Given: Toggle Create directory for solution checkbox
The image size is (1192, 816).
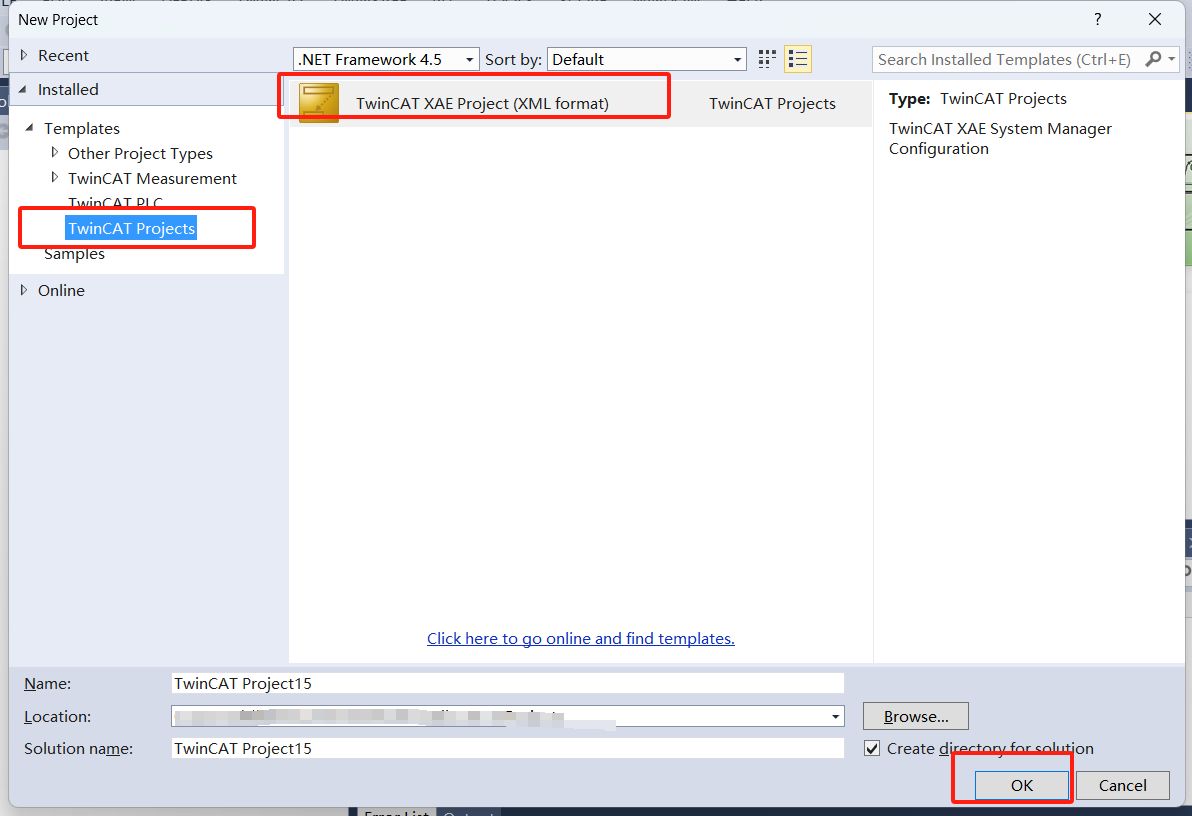Looking at the screenshot, I should pos(872,748).
